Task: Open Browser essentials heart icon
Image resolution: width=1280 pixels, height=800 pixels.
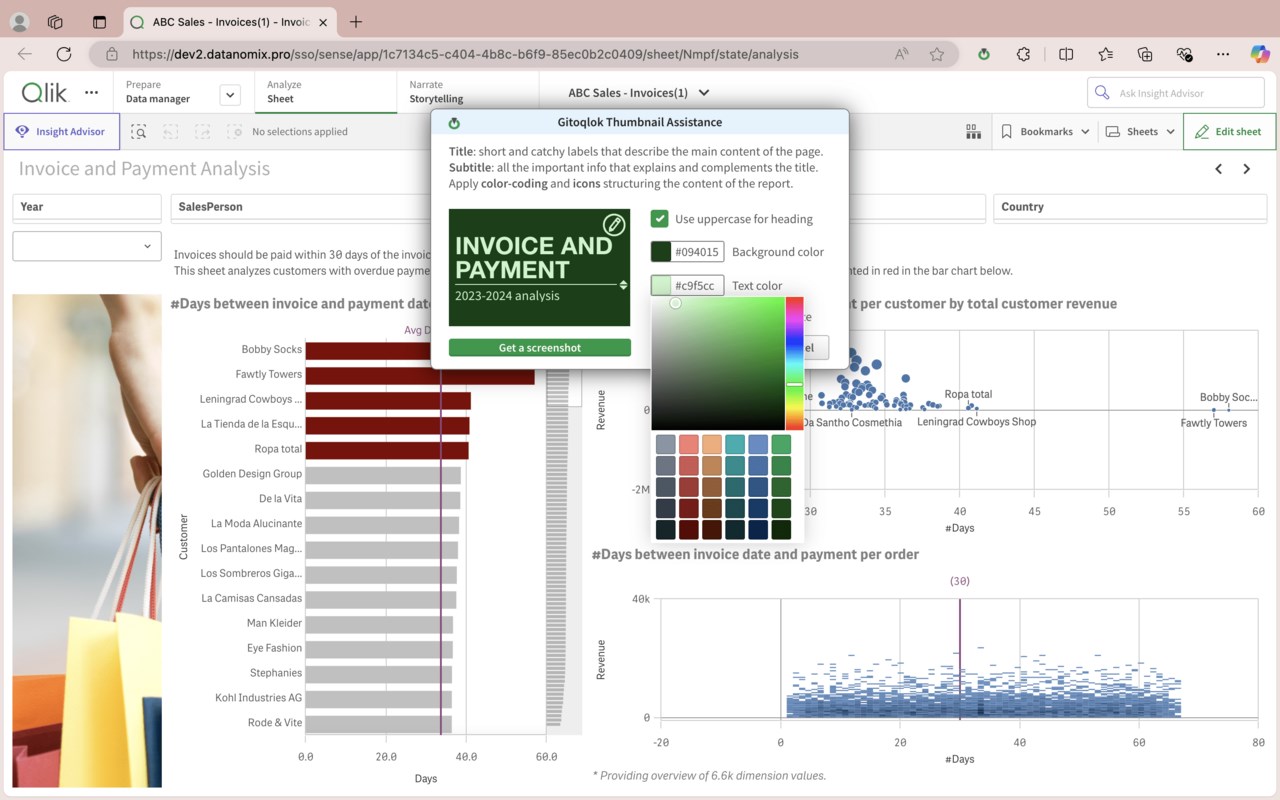Action: [x=1185, y=54]
